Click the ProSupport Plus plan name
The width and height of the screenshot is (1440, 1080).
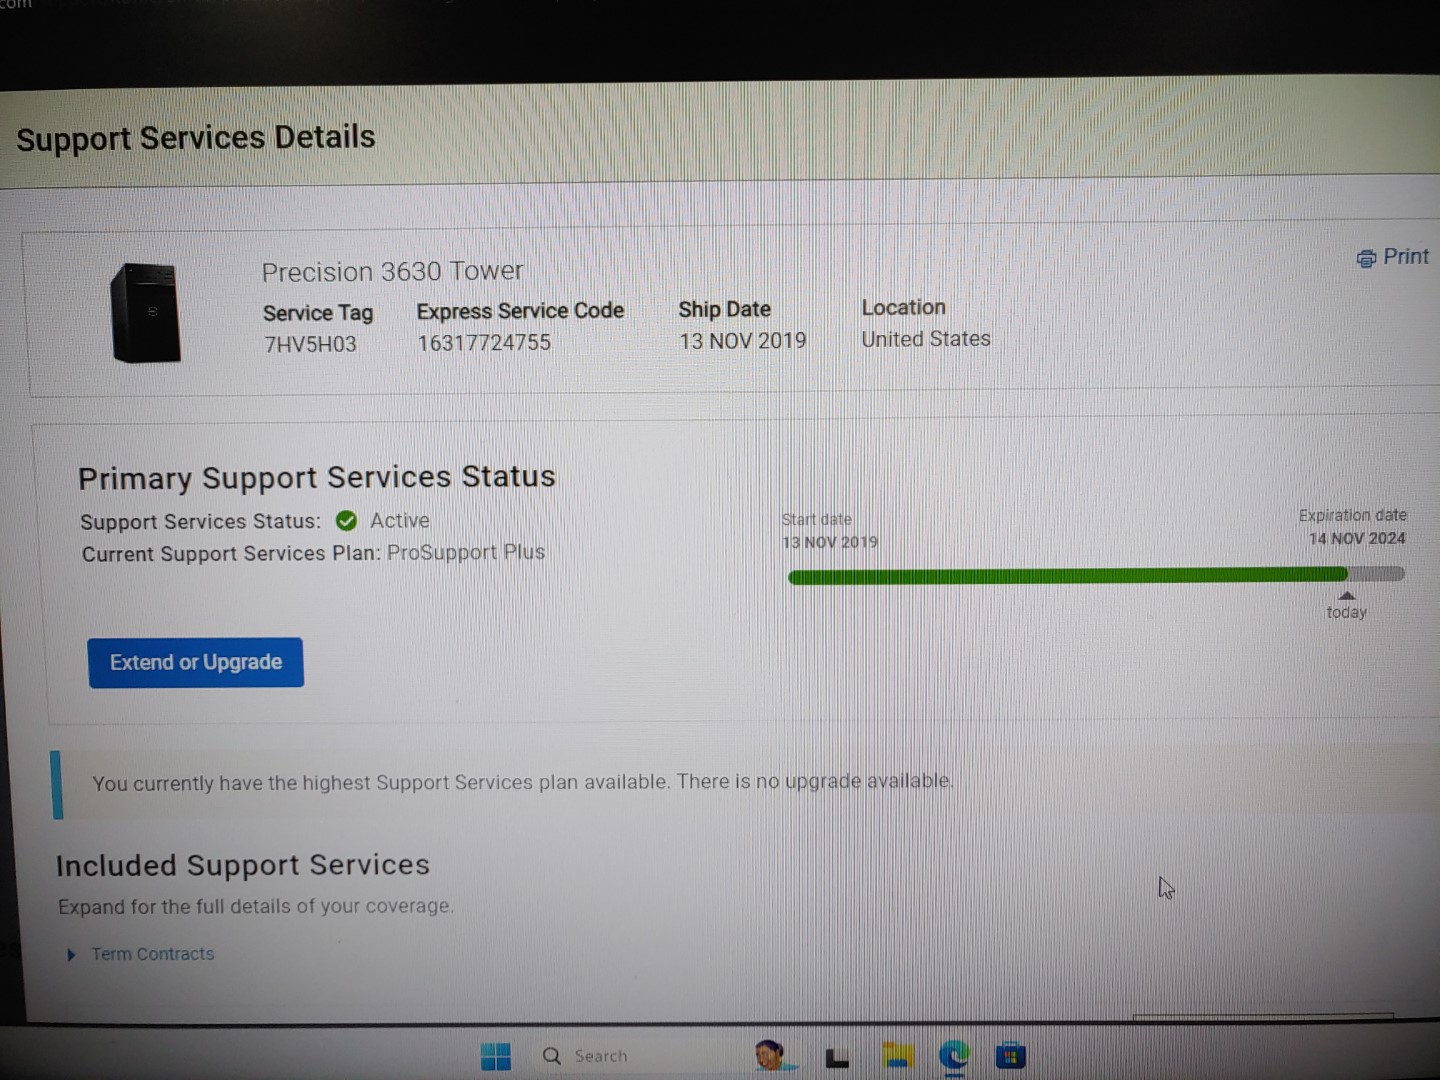pos(466,552)
